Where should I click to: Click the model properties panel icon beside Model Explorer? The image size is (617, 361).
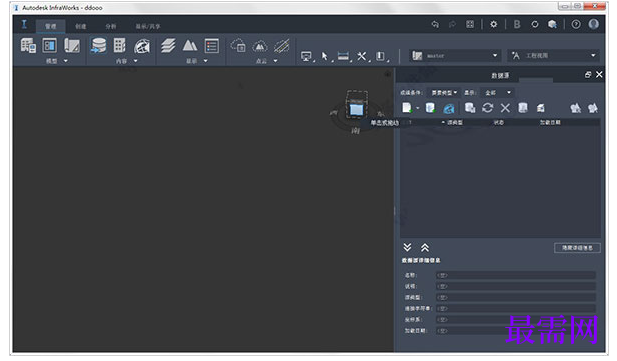[x=50, y=46]
